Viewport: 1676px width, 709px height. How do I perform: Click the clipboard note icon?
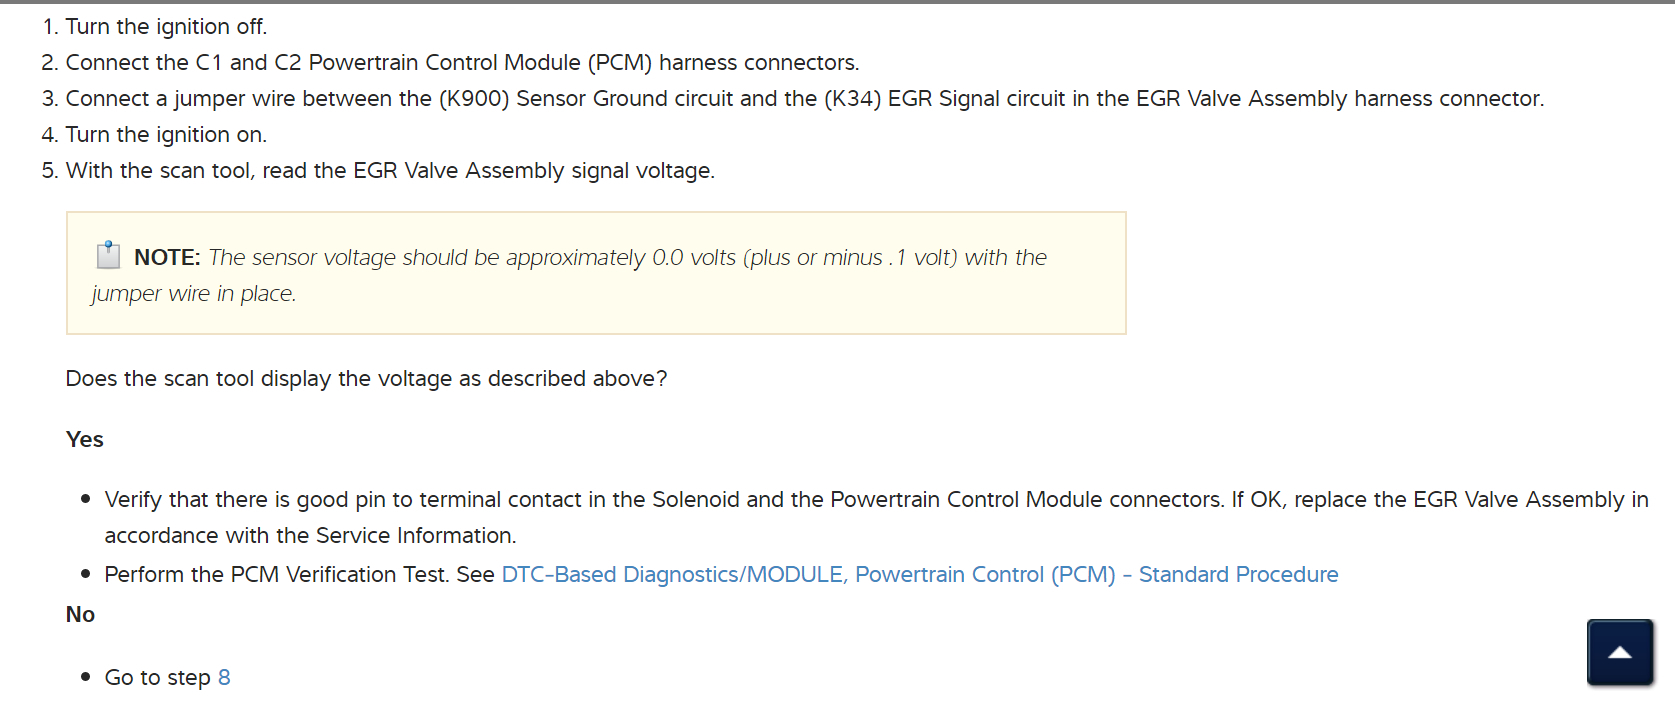tap(108, 256)
